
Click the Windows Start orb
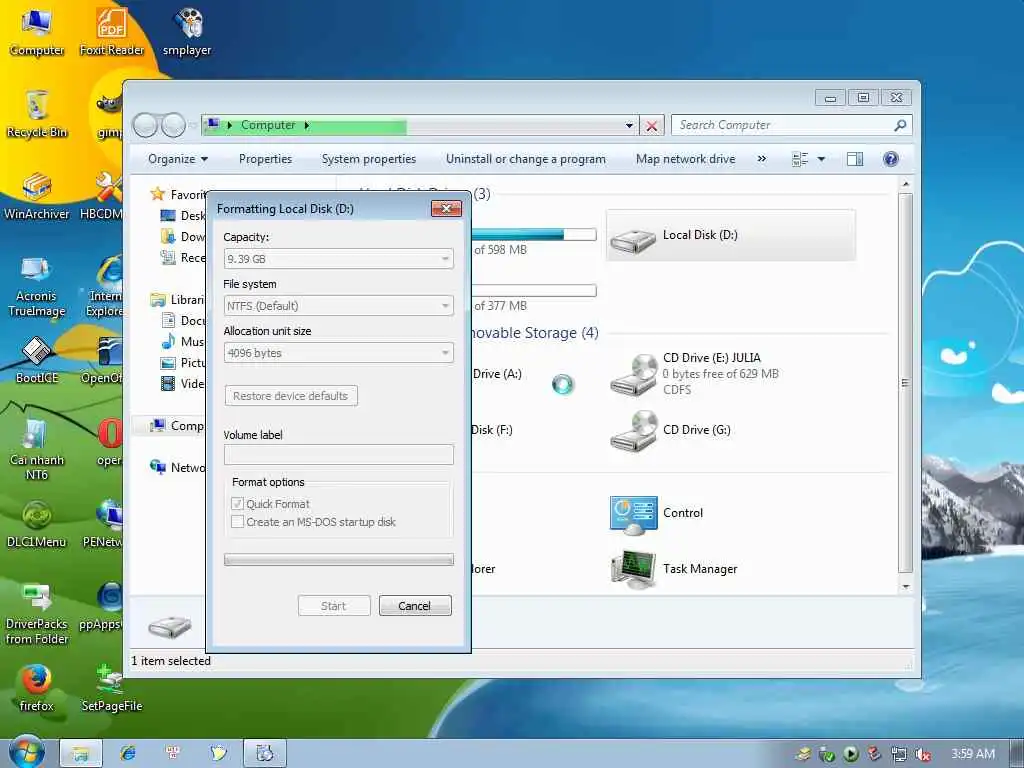coord(26,752)
